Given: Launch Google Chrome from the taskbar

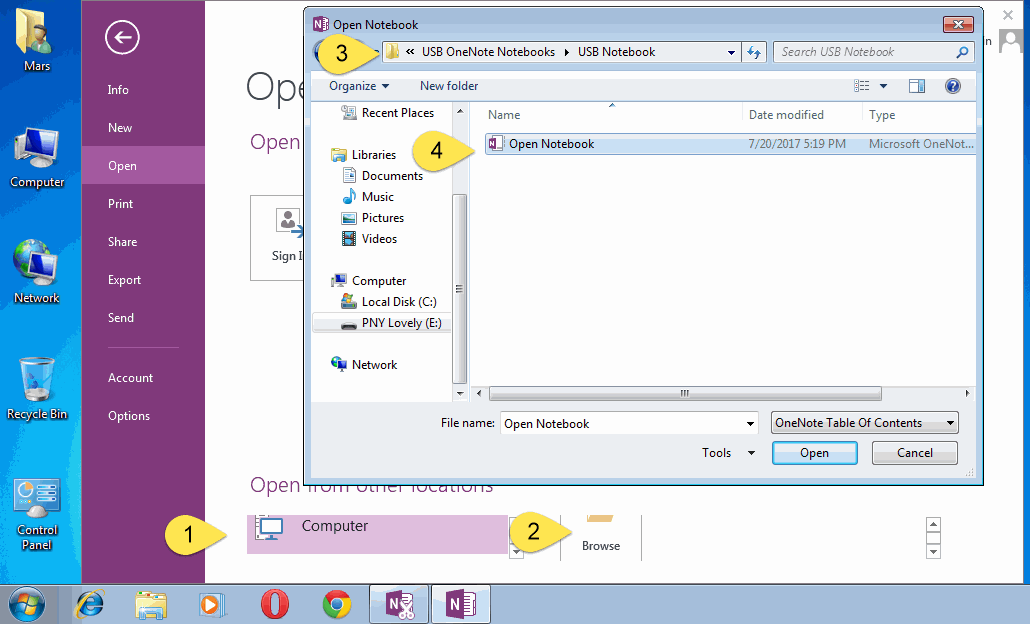Looking at the screenshot, I should tap(336, 604).
